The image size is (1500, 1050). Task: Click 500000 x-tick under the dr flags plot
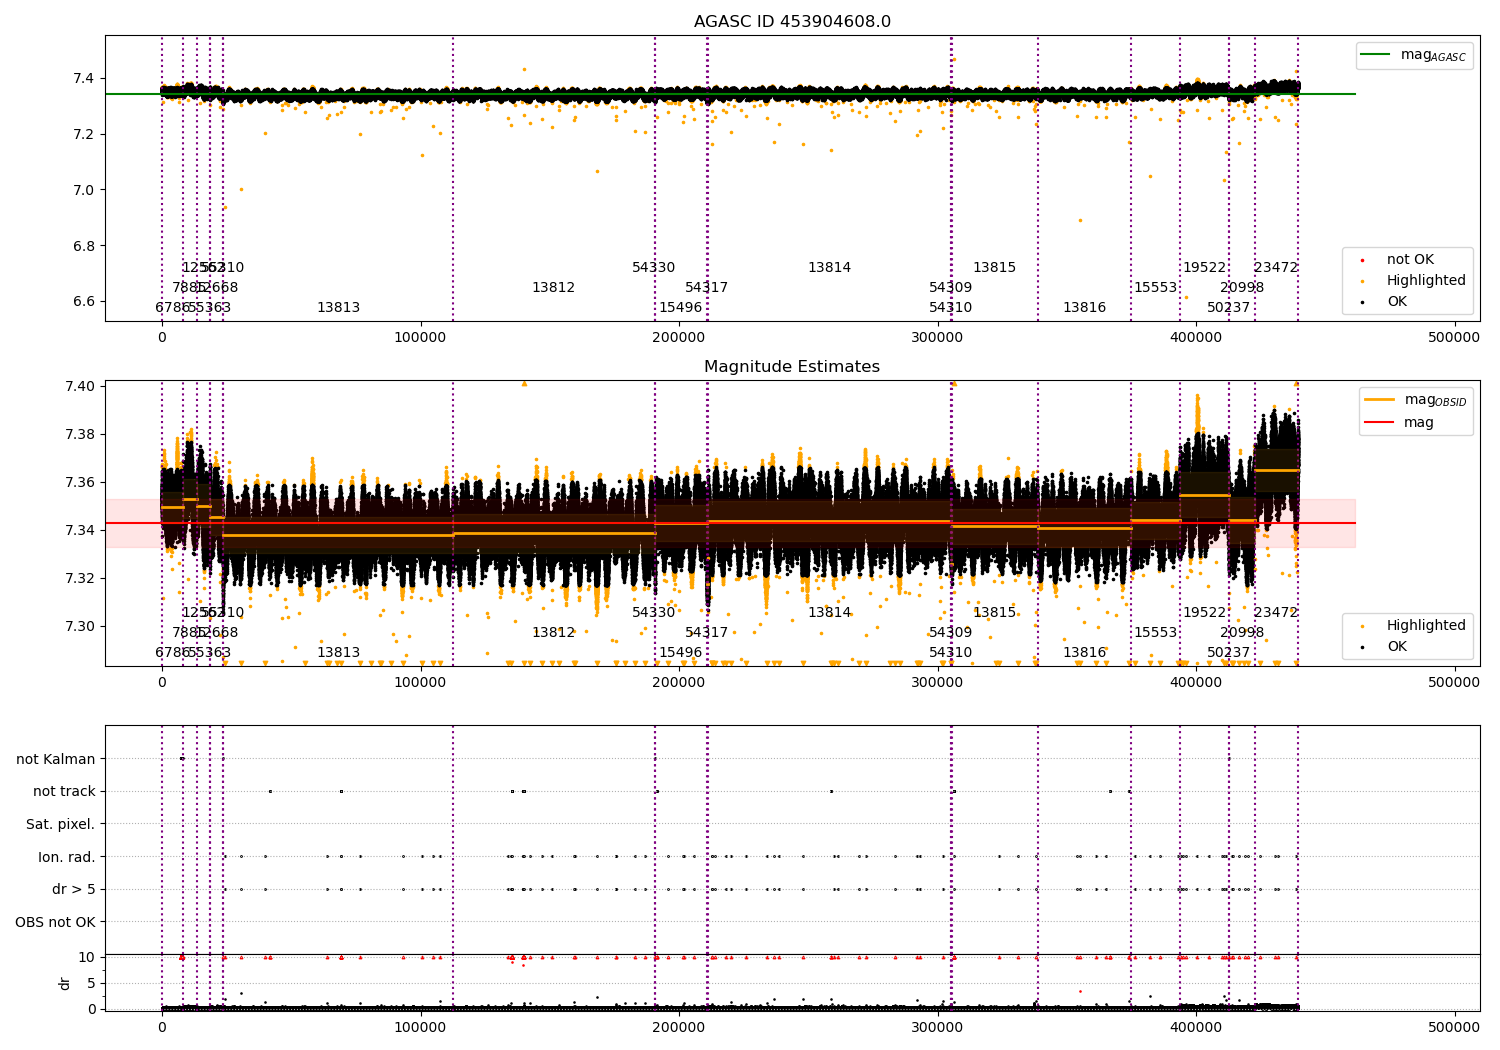pyautogui.click(x=1454, y=1028)
